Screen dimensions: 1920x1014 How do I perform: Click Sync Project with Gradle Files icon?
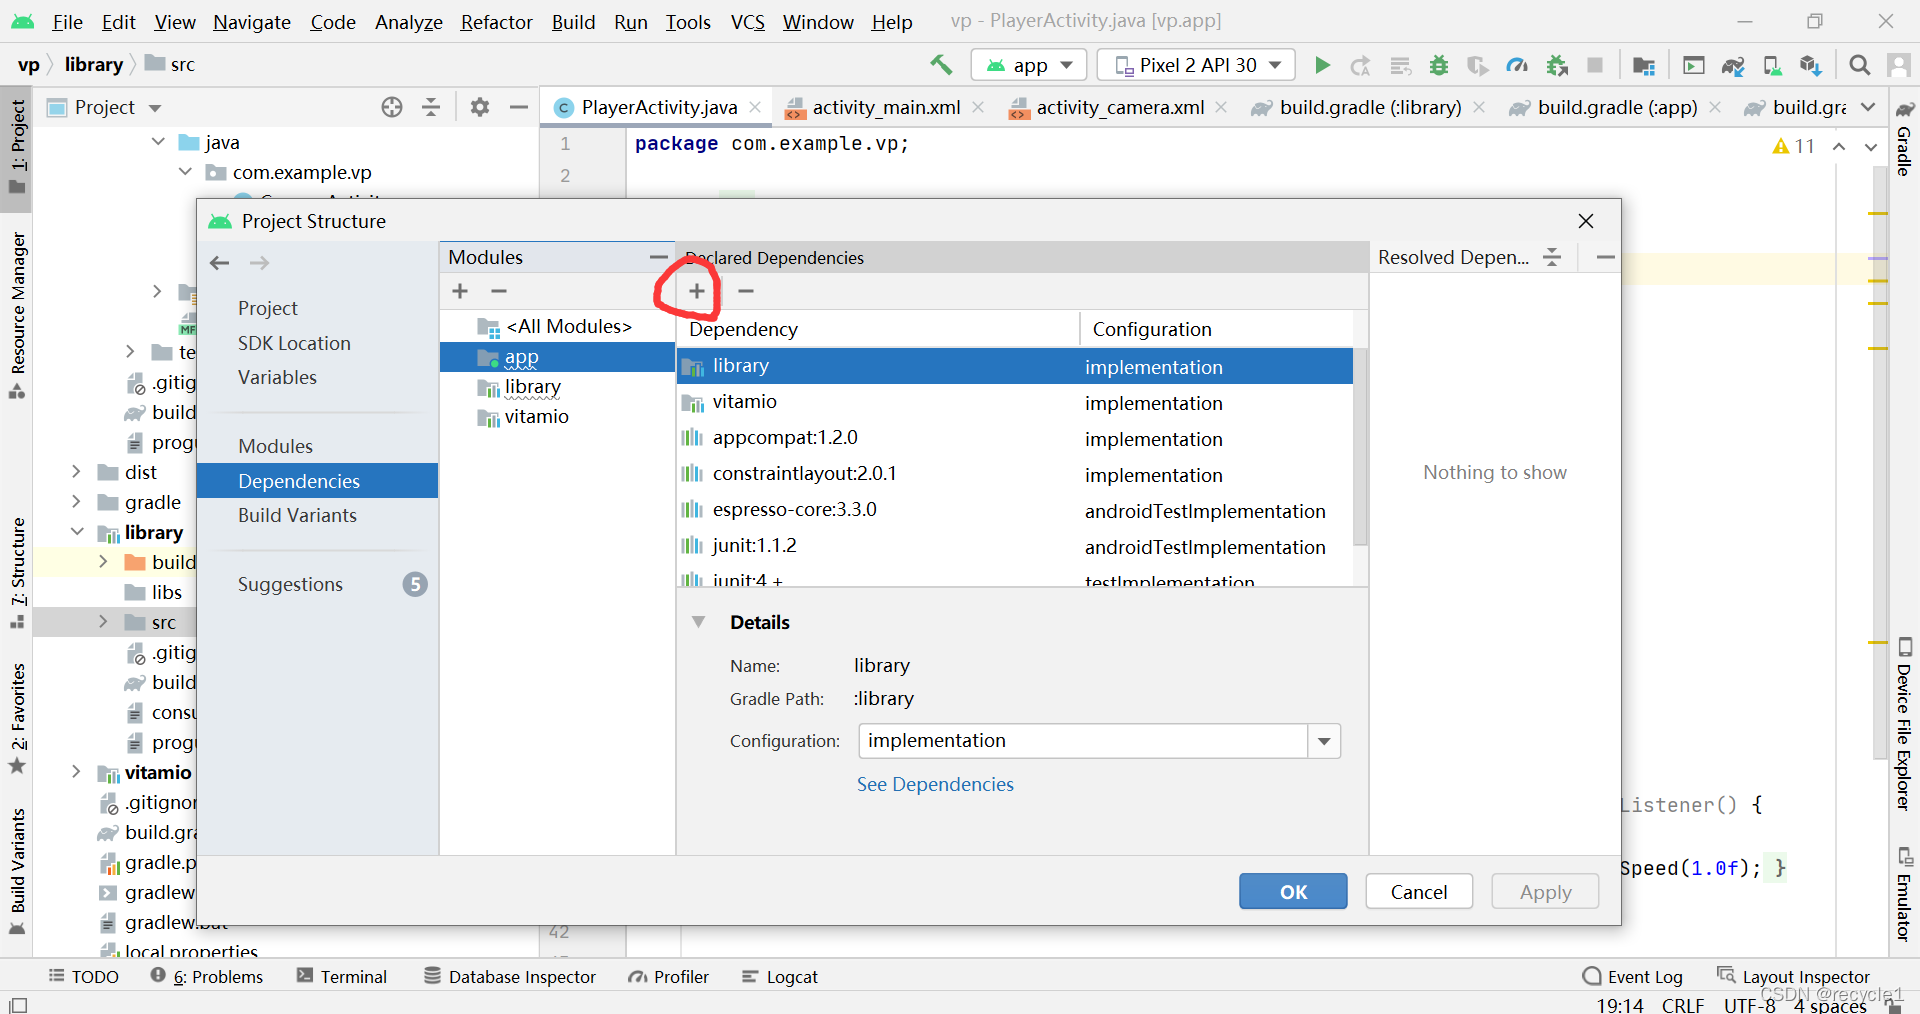[x=1733, y=65]
